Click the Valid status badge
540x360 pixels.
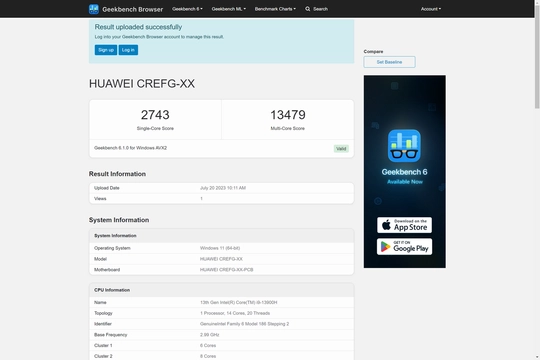coord(341,148)
